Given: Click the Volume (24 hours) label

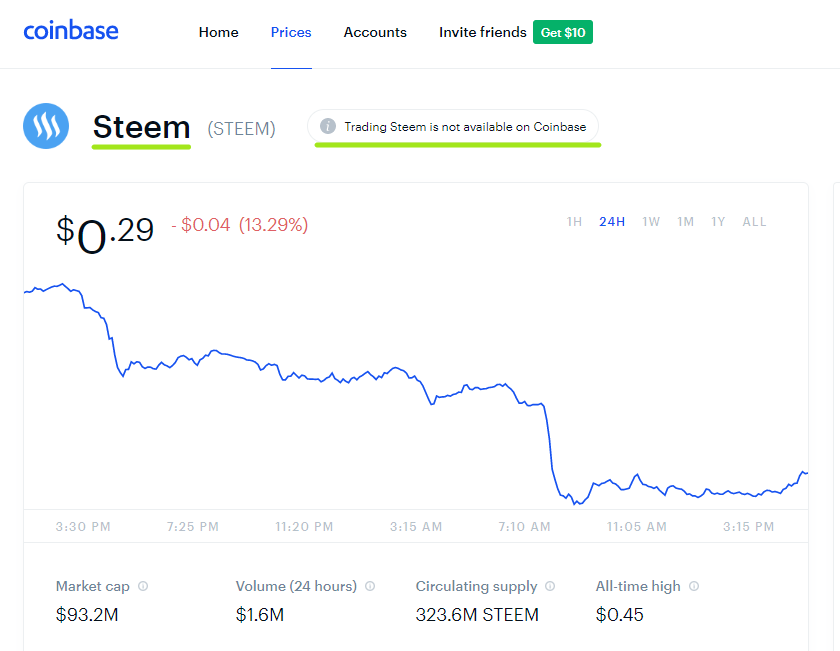Looking at the screenshot, I should pyautogui.click(x=296, y=586).
